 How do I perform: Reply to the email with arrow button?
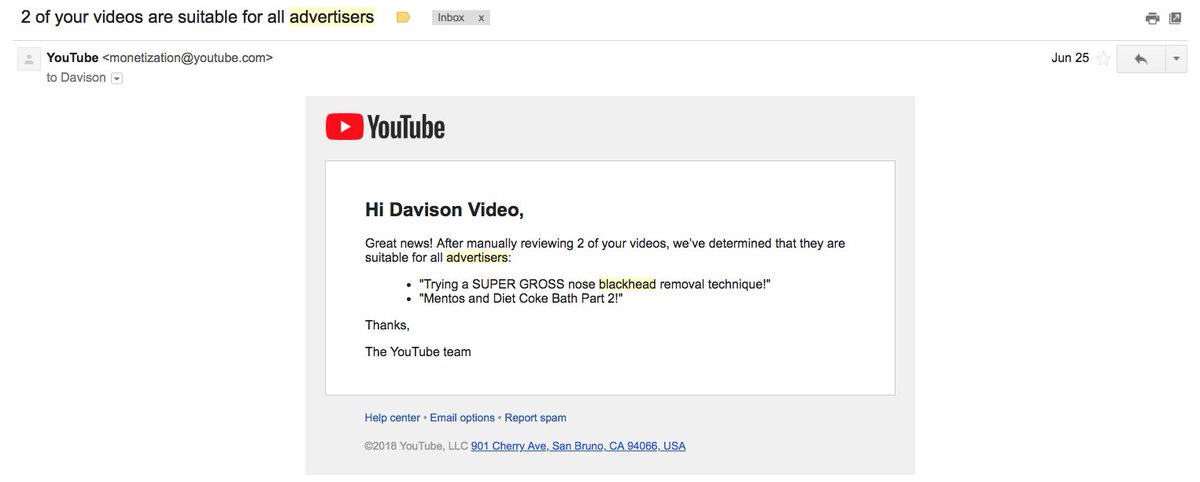[1140, 59]
